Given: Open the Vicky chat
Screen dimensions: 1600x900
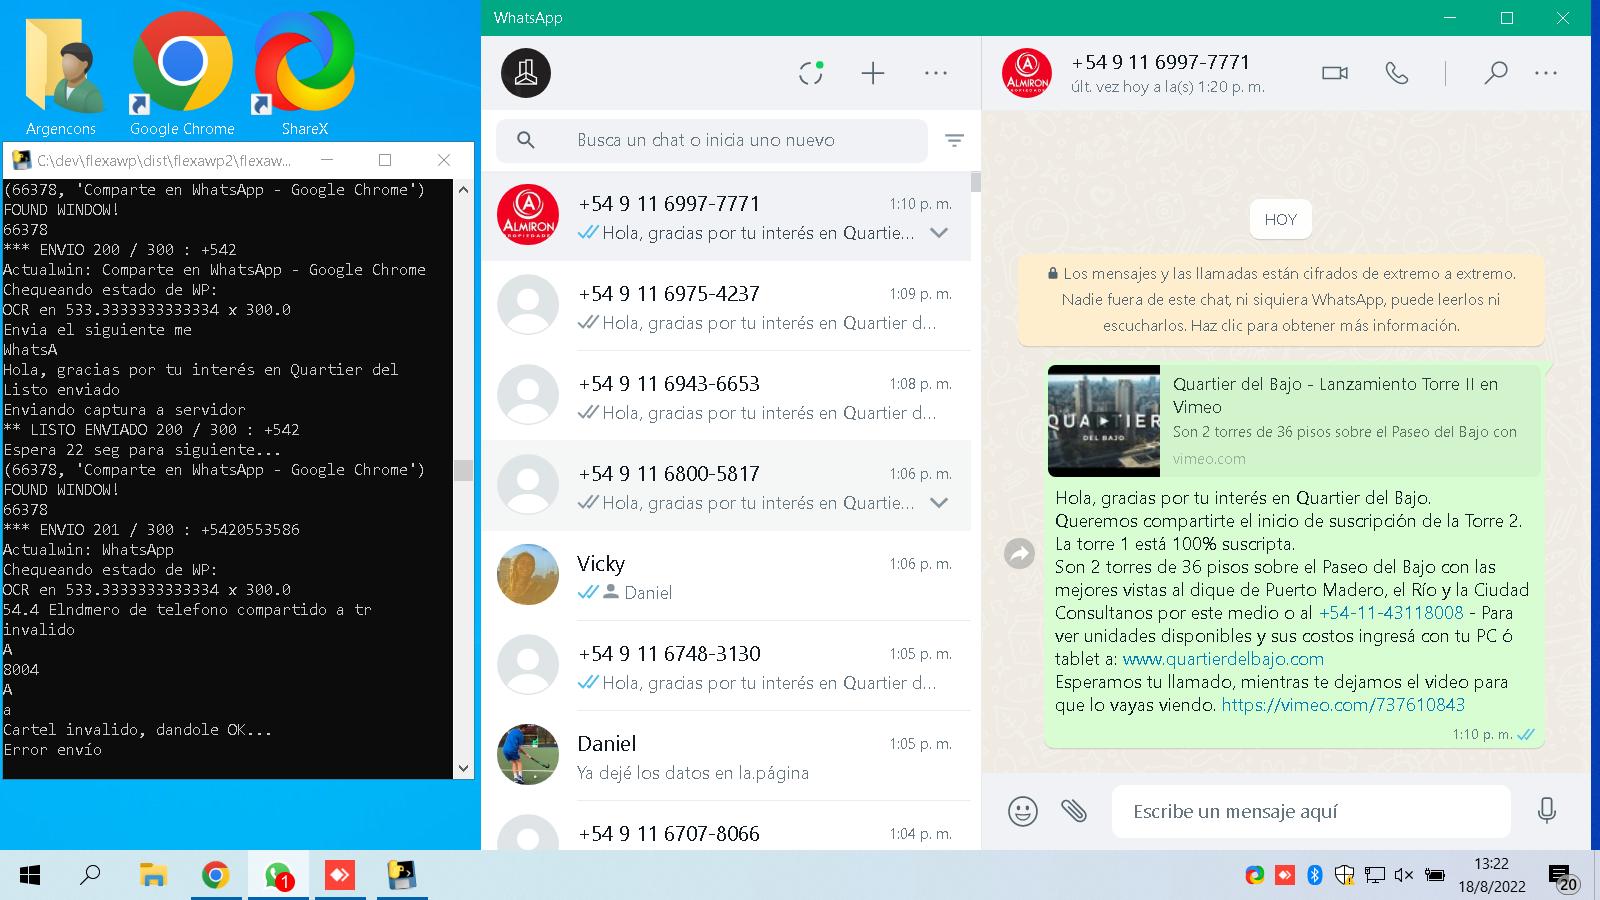Looking at the screenshot, I should (726, 576).
